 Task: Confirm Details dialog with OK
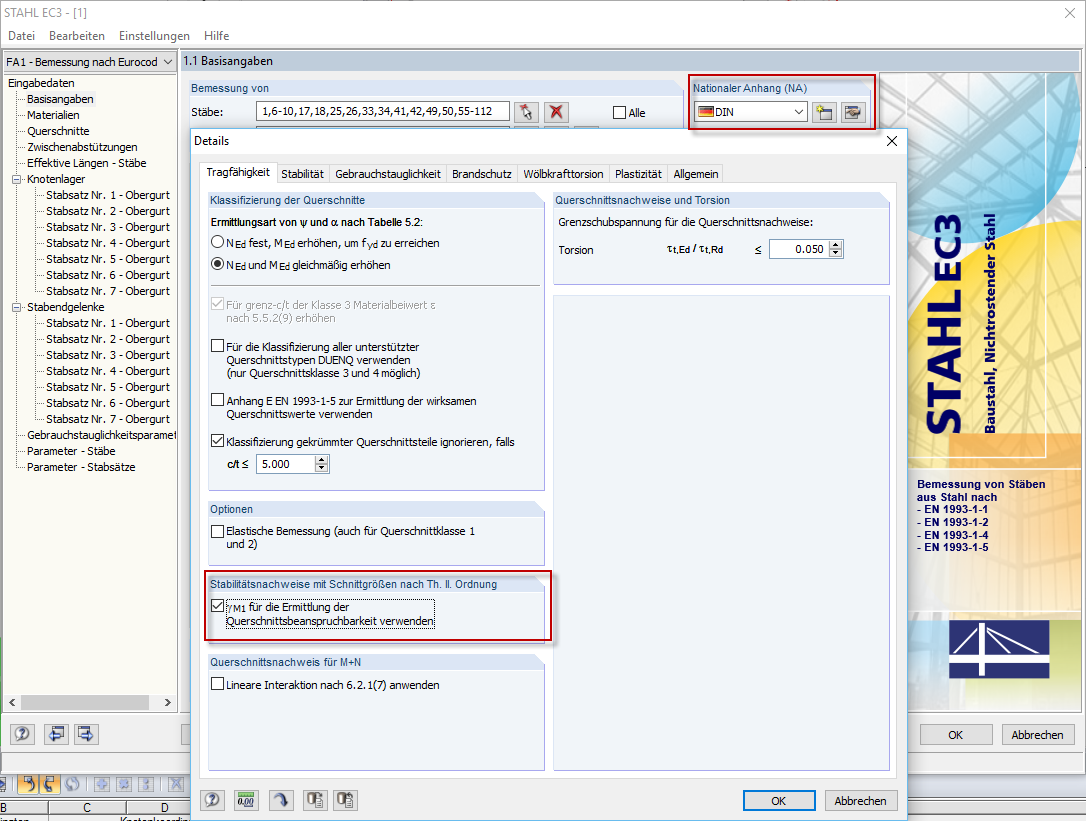tap(778, 801)
